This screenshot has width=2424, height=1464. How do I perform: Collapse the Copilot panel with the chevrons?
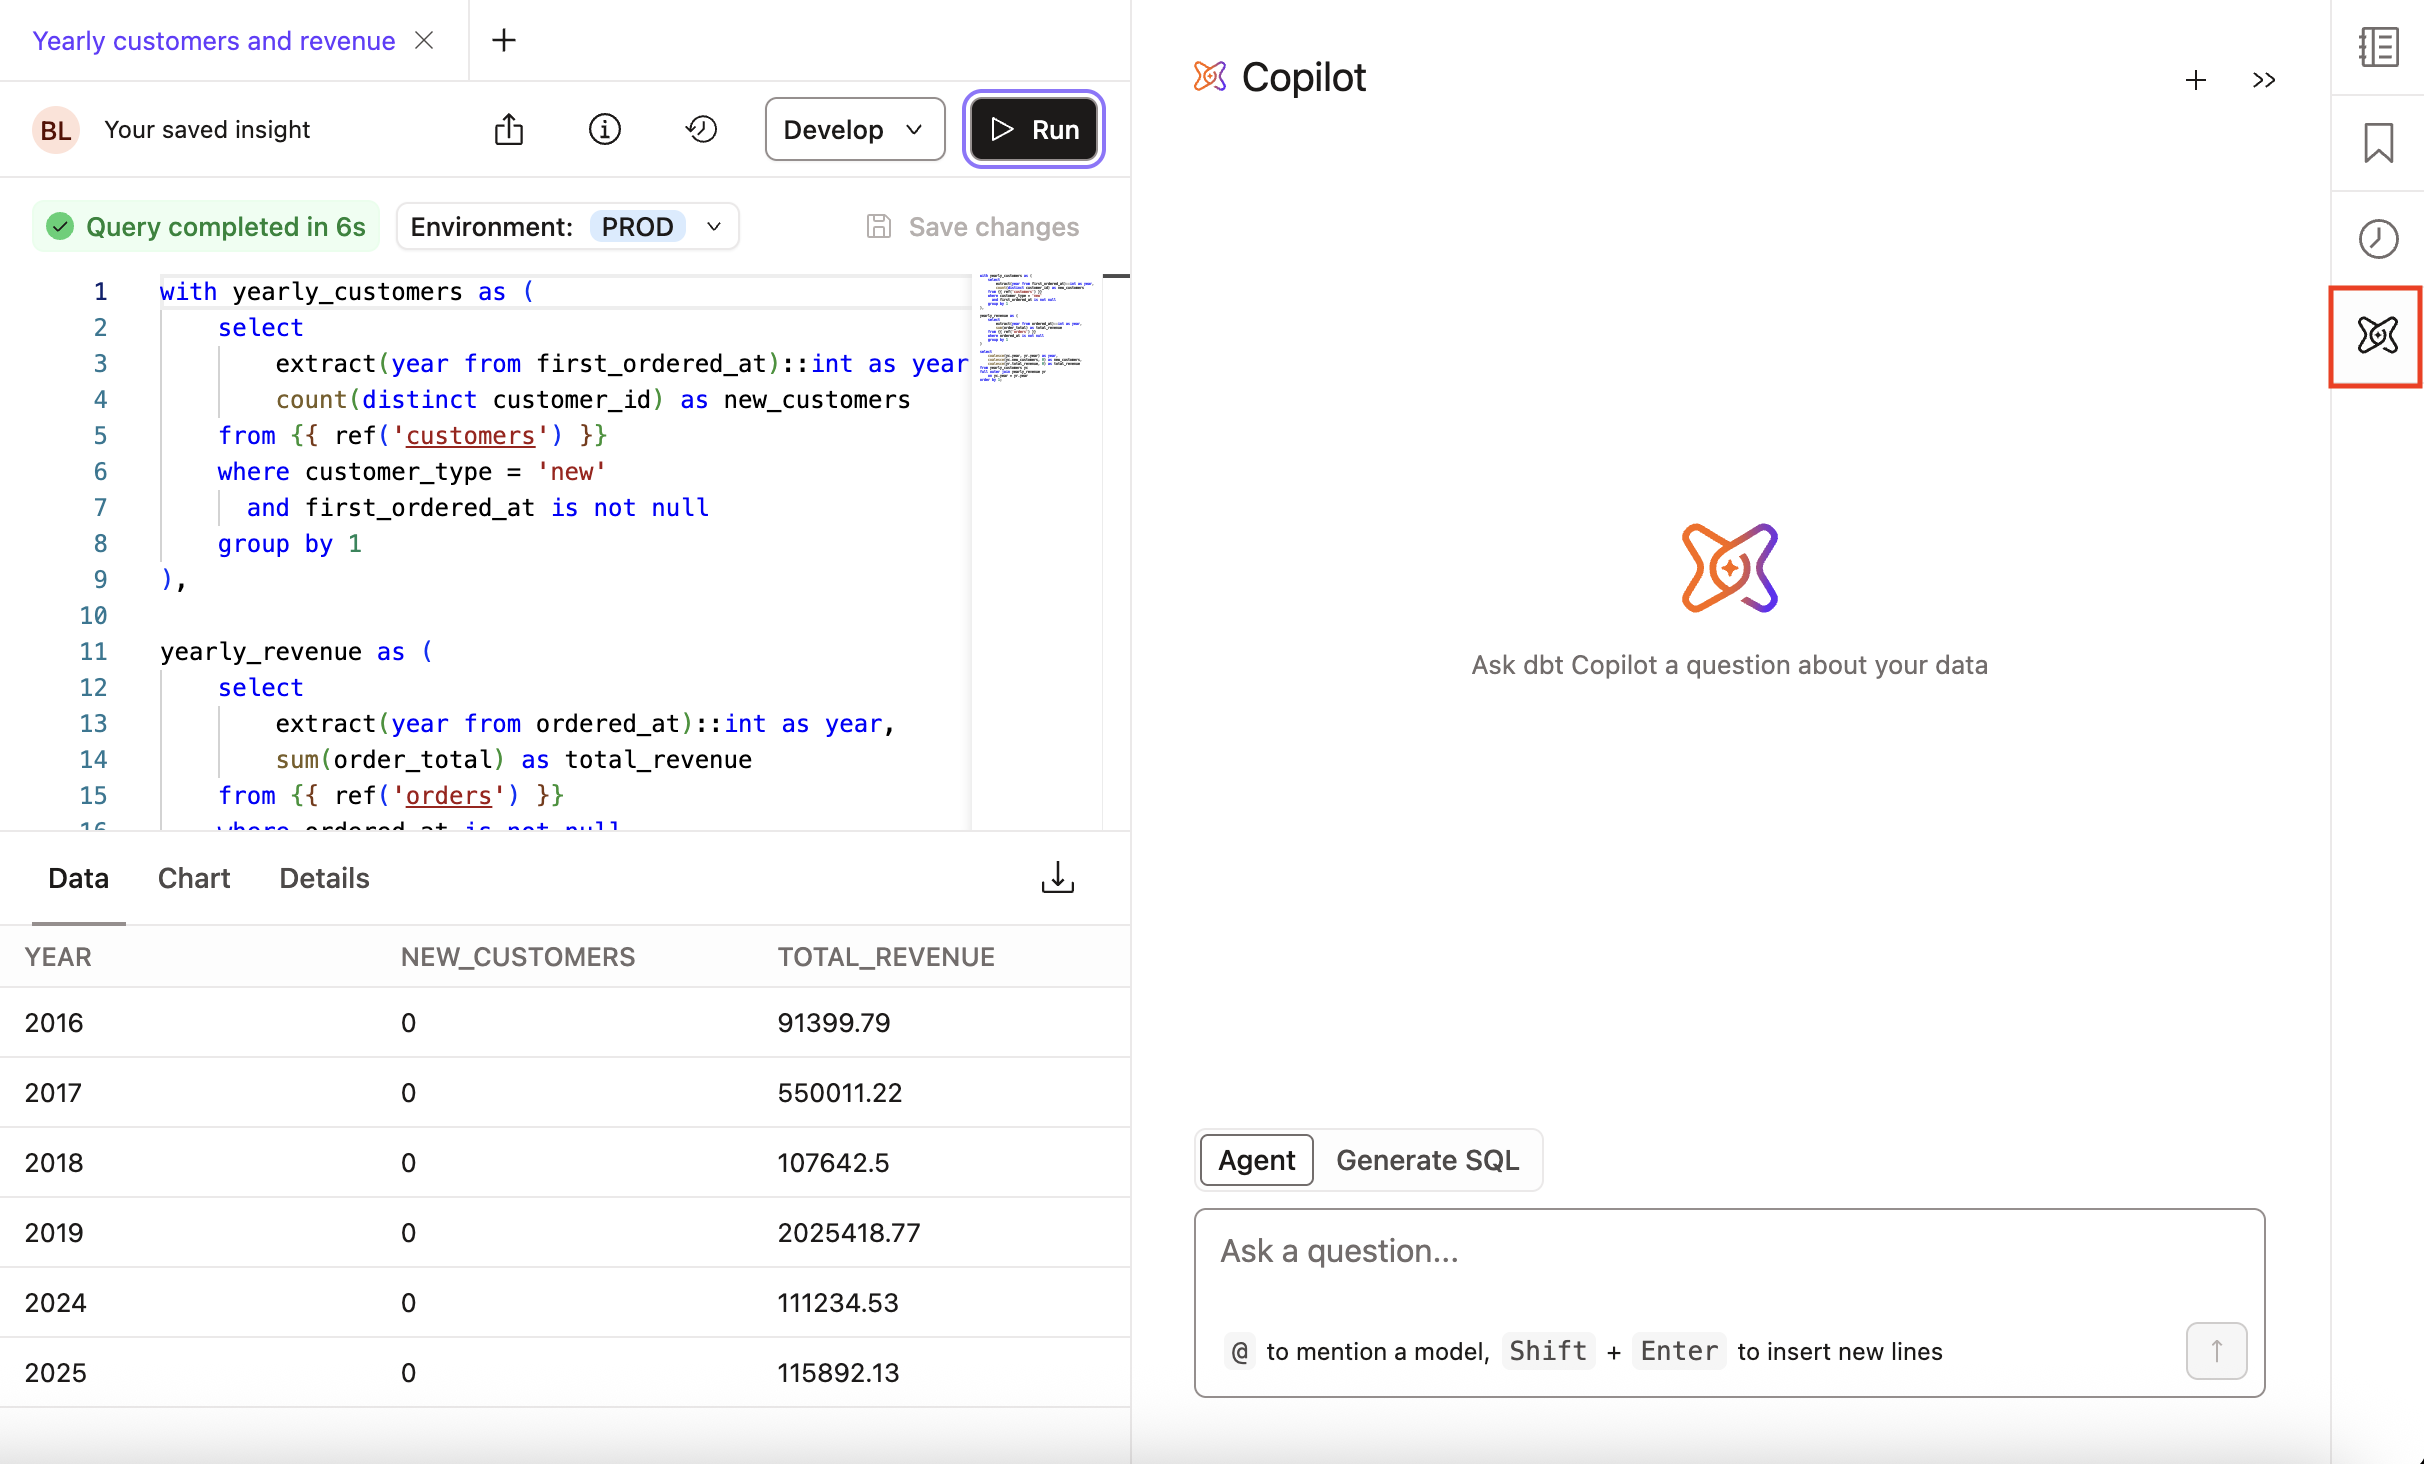[2264, 80]
